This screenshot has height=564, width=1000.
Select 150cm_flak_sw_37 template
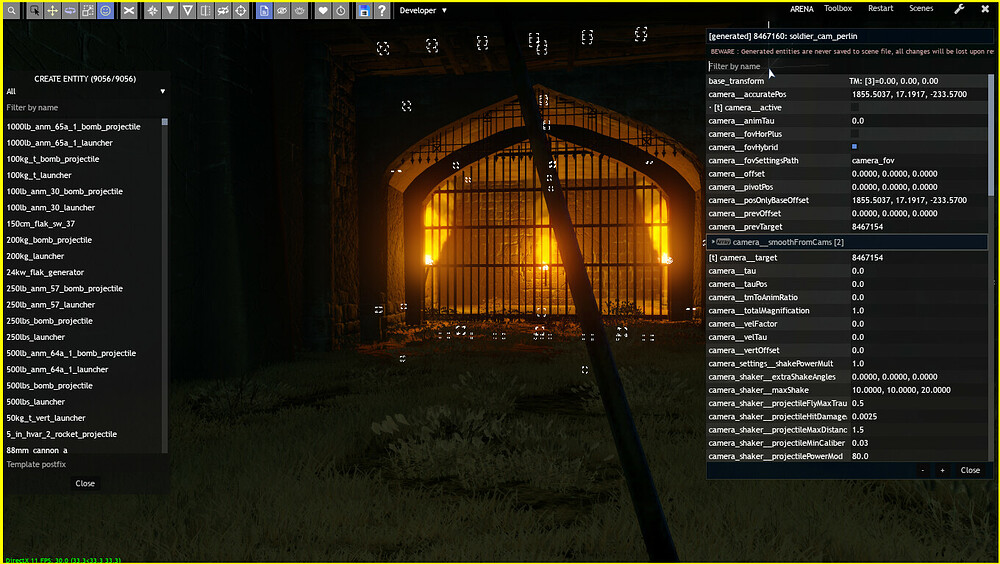[x=40, y=224]
